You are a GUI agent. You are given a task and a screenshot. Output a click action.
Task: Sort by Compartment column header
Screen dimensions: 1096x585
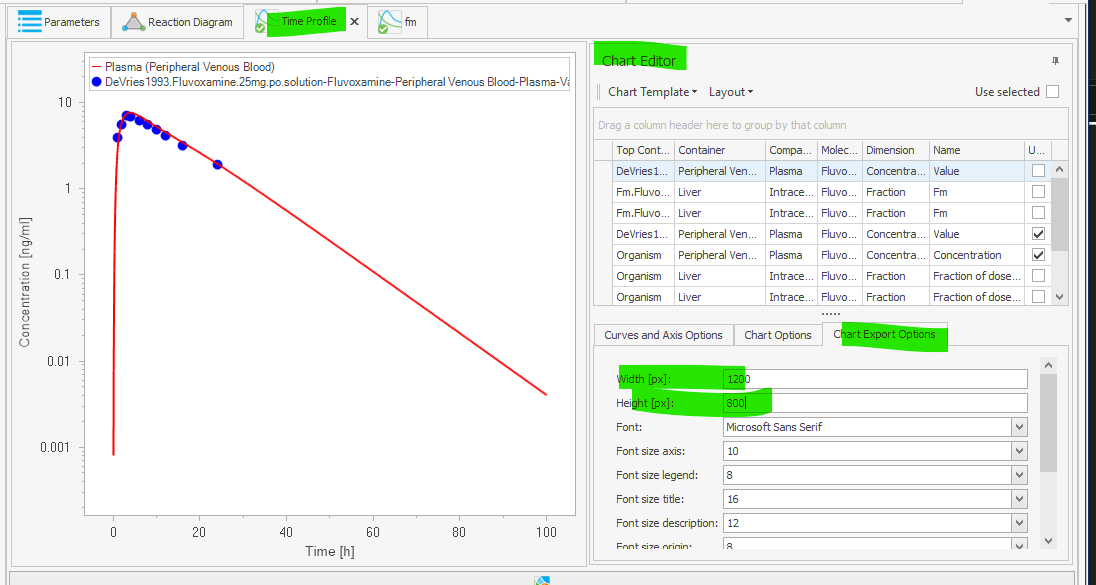(x=791, y=150)
